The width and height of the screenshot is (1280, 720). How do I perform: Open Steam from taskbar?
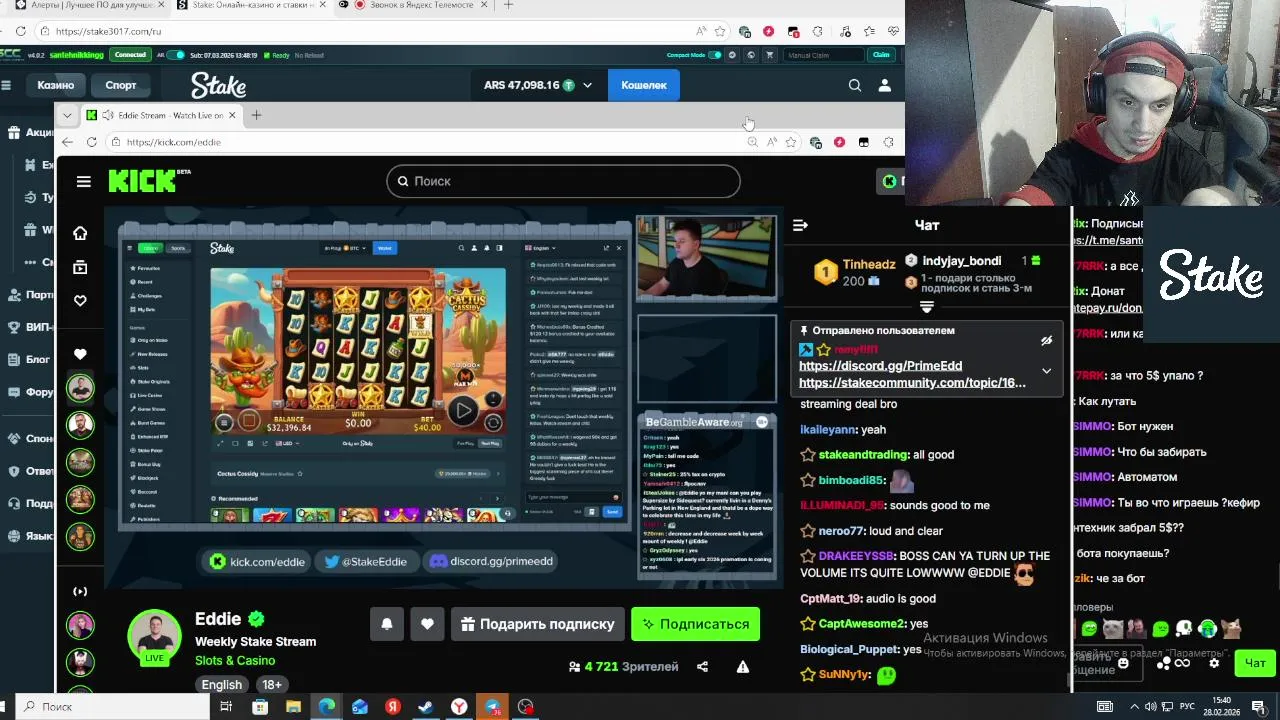426,707
